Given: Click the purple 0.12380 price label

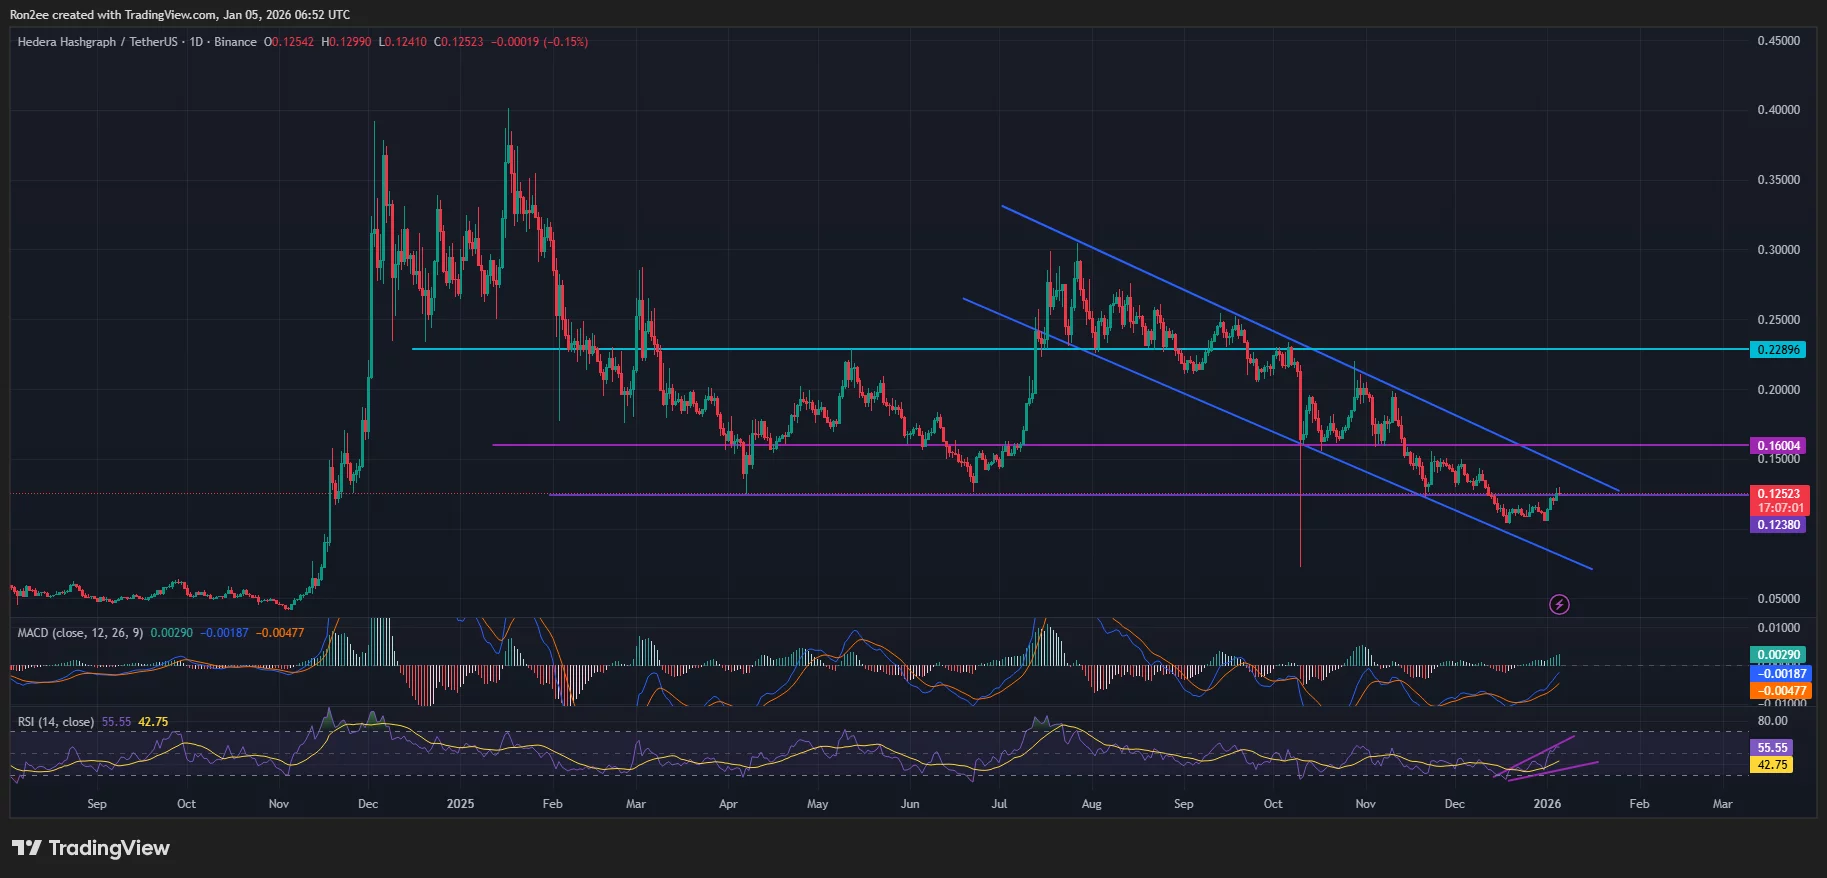Looking at the screenshot, I should coord(1778,525).
